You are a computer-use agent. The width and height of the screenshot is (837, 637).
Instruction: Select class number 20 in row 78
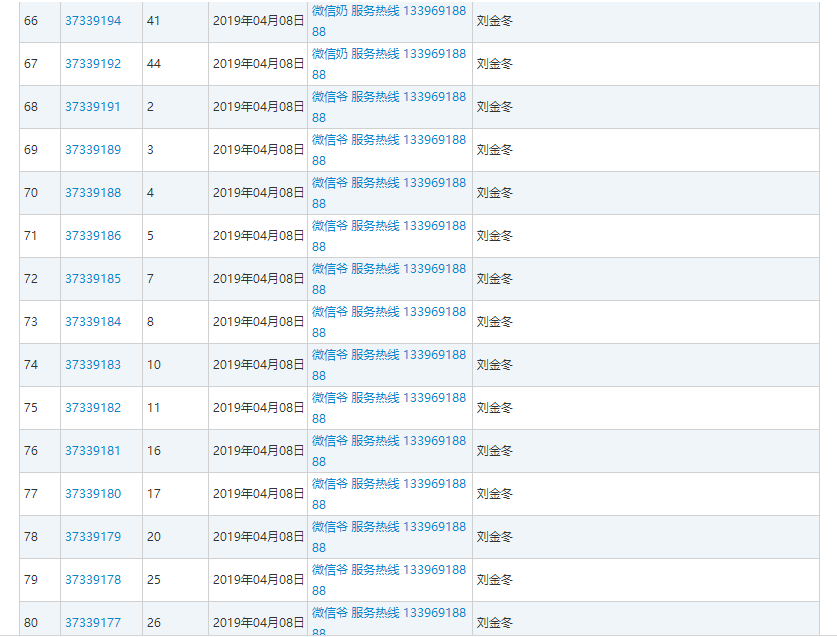154,537
